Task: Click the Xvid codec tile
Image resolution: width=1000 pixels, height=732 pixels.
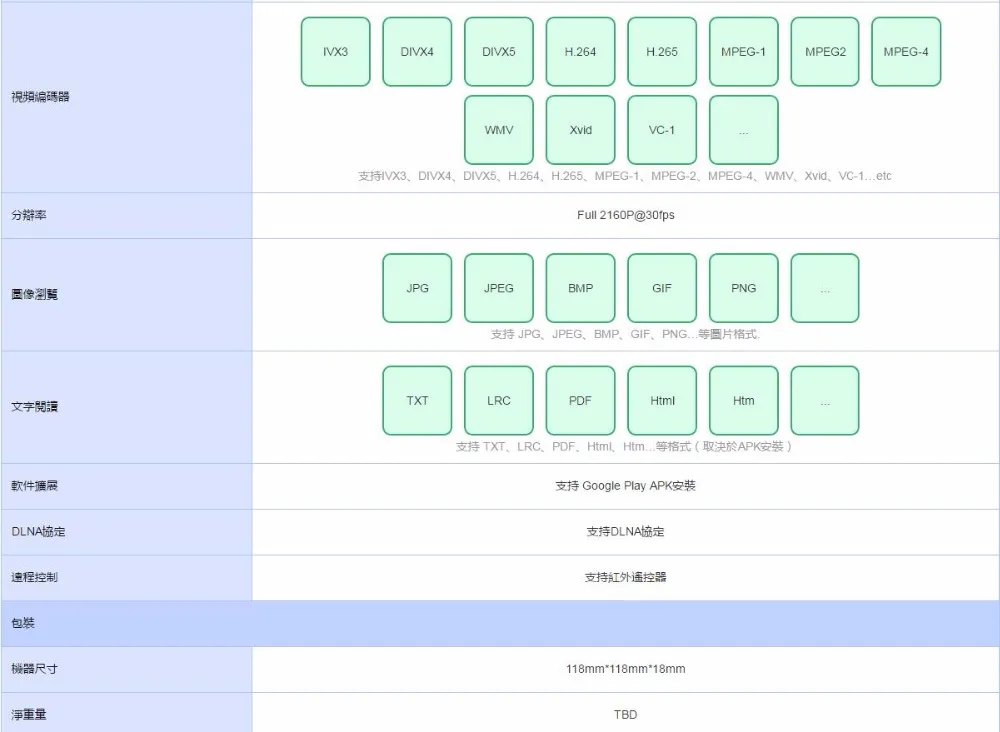Action: point(580,130)
